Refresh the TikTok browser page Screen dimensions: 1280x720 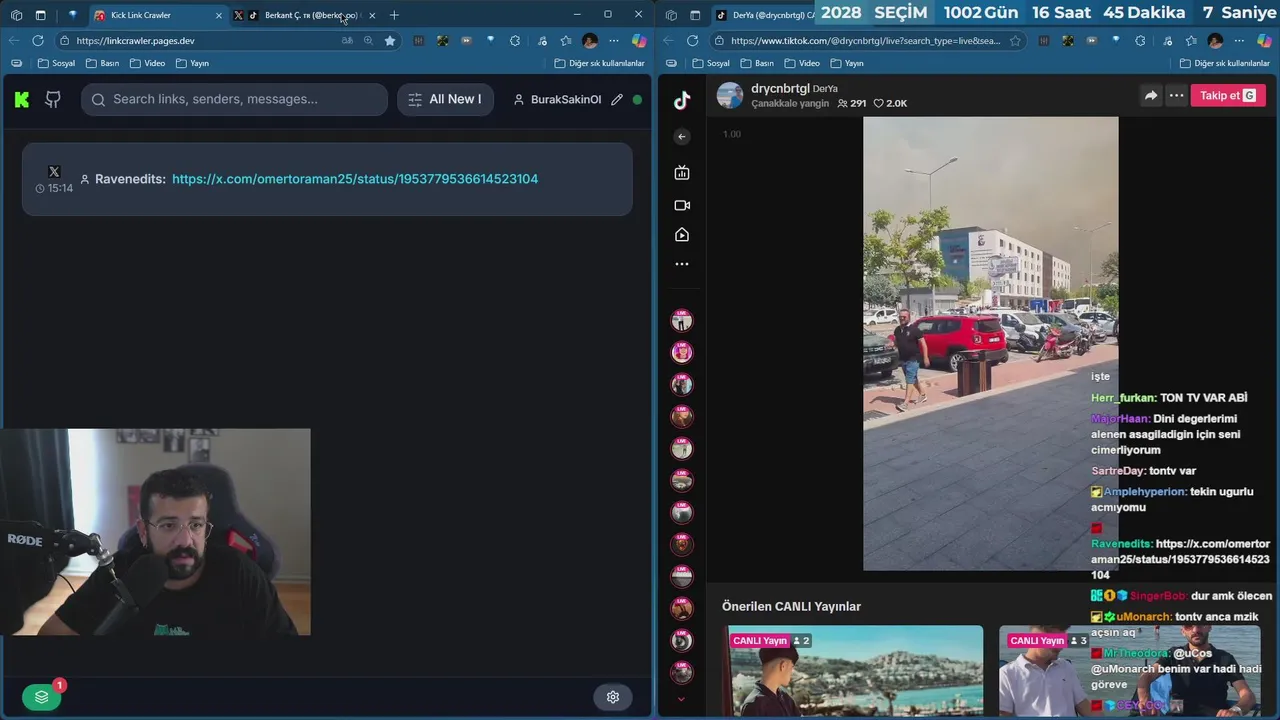pyautogui.click(x=692, y=41)
